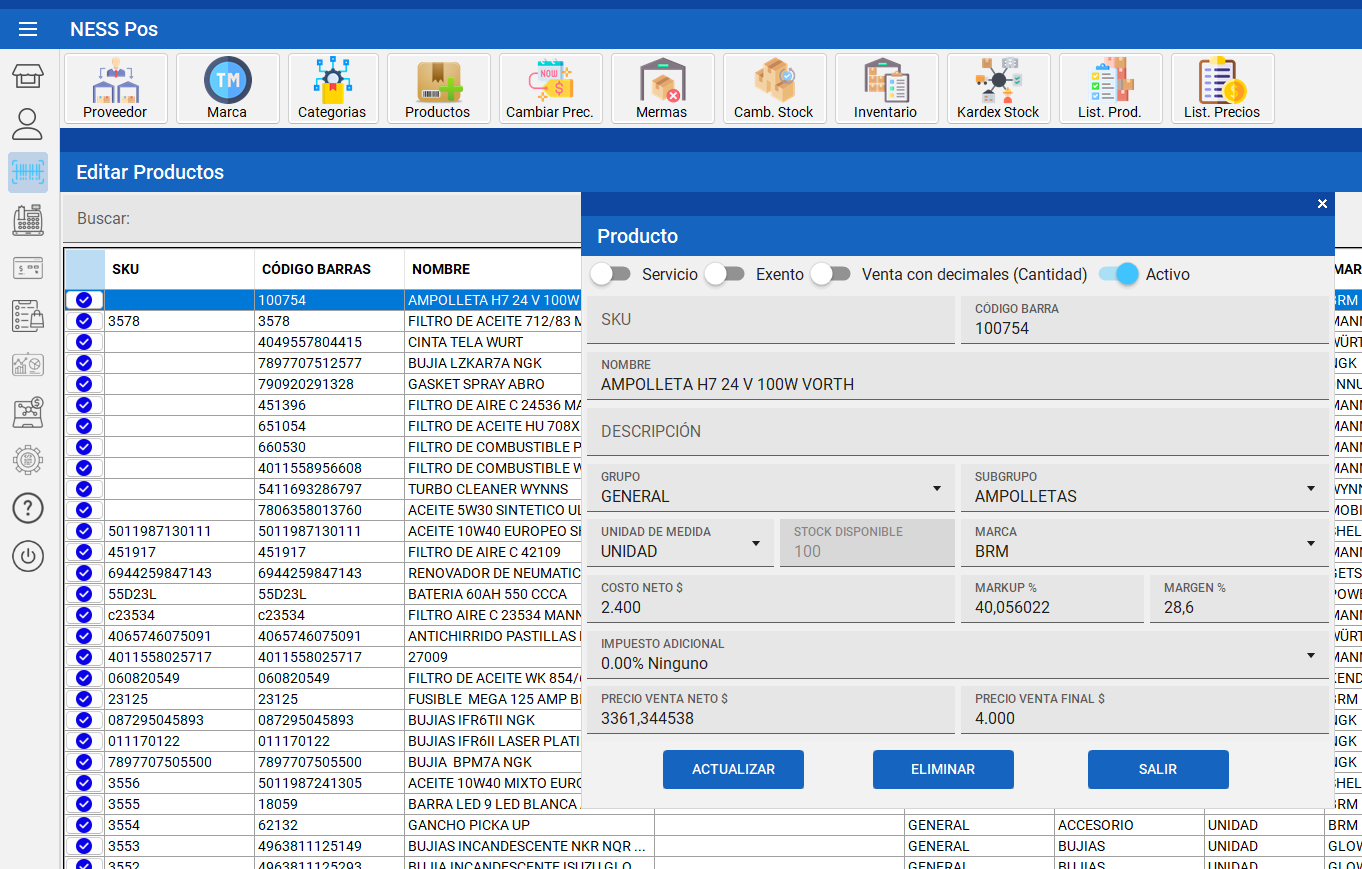Click the MARGEN % field
1362x869 pixels.
(1239, 599)
